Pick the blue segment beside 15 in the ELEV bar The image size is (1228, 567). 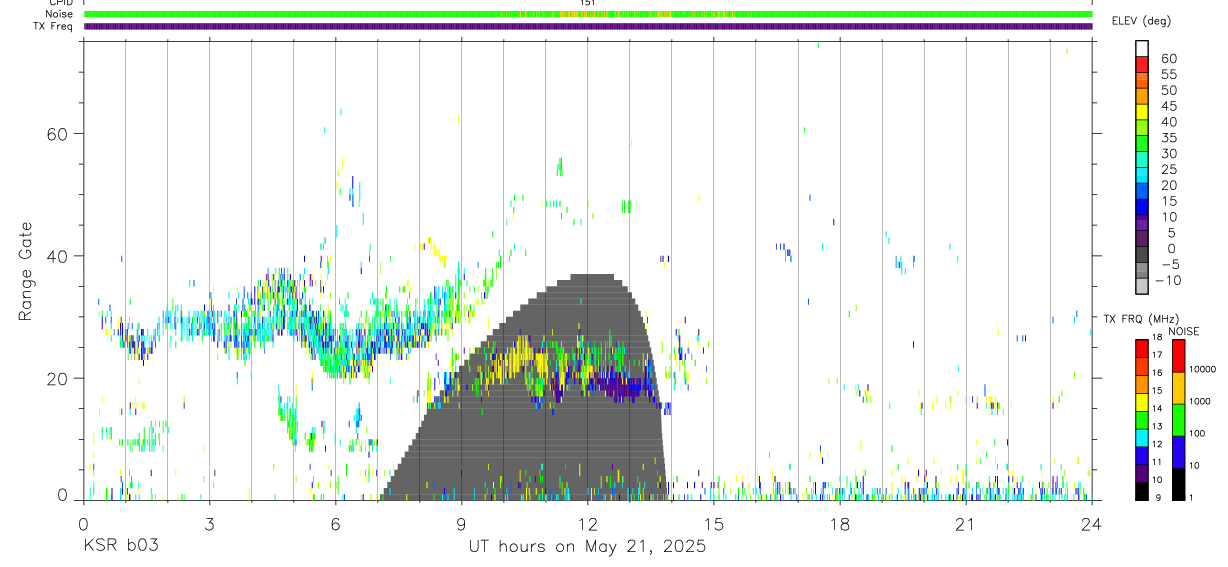[x=1143, y=205]
